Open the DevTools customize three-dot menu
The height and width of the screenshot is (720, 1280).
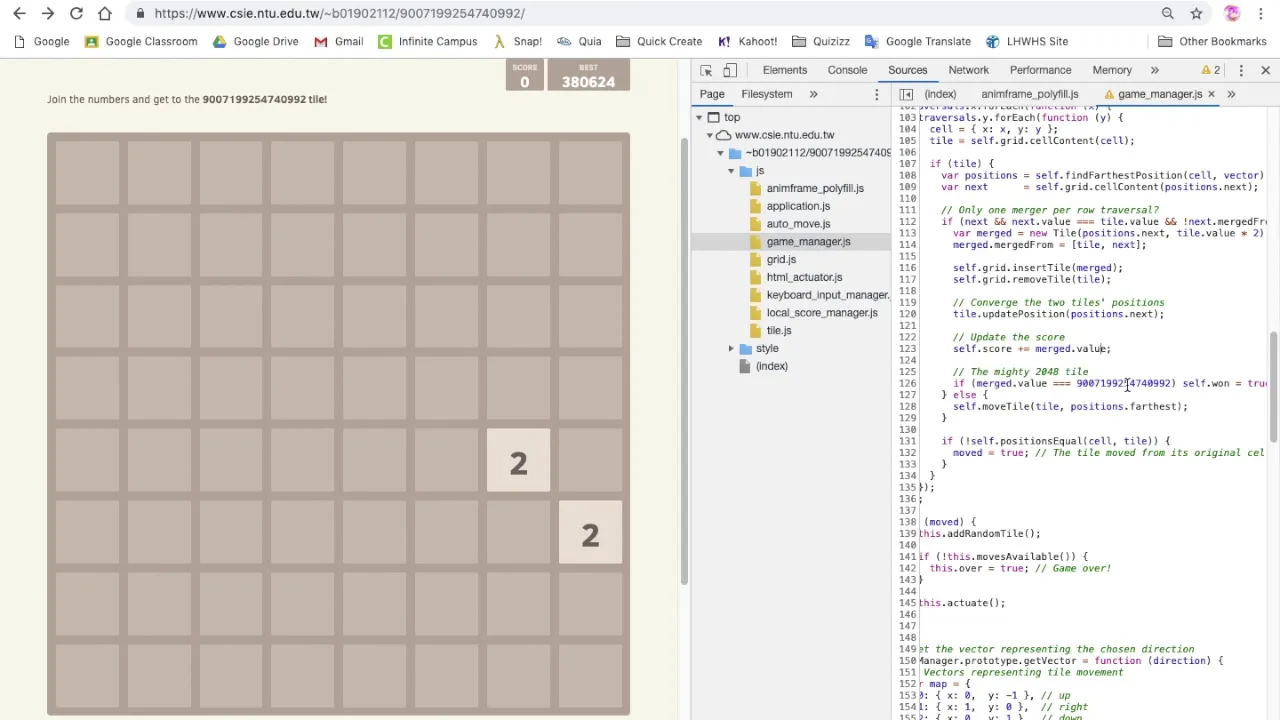click(1241, 70)
